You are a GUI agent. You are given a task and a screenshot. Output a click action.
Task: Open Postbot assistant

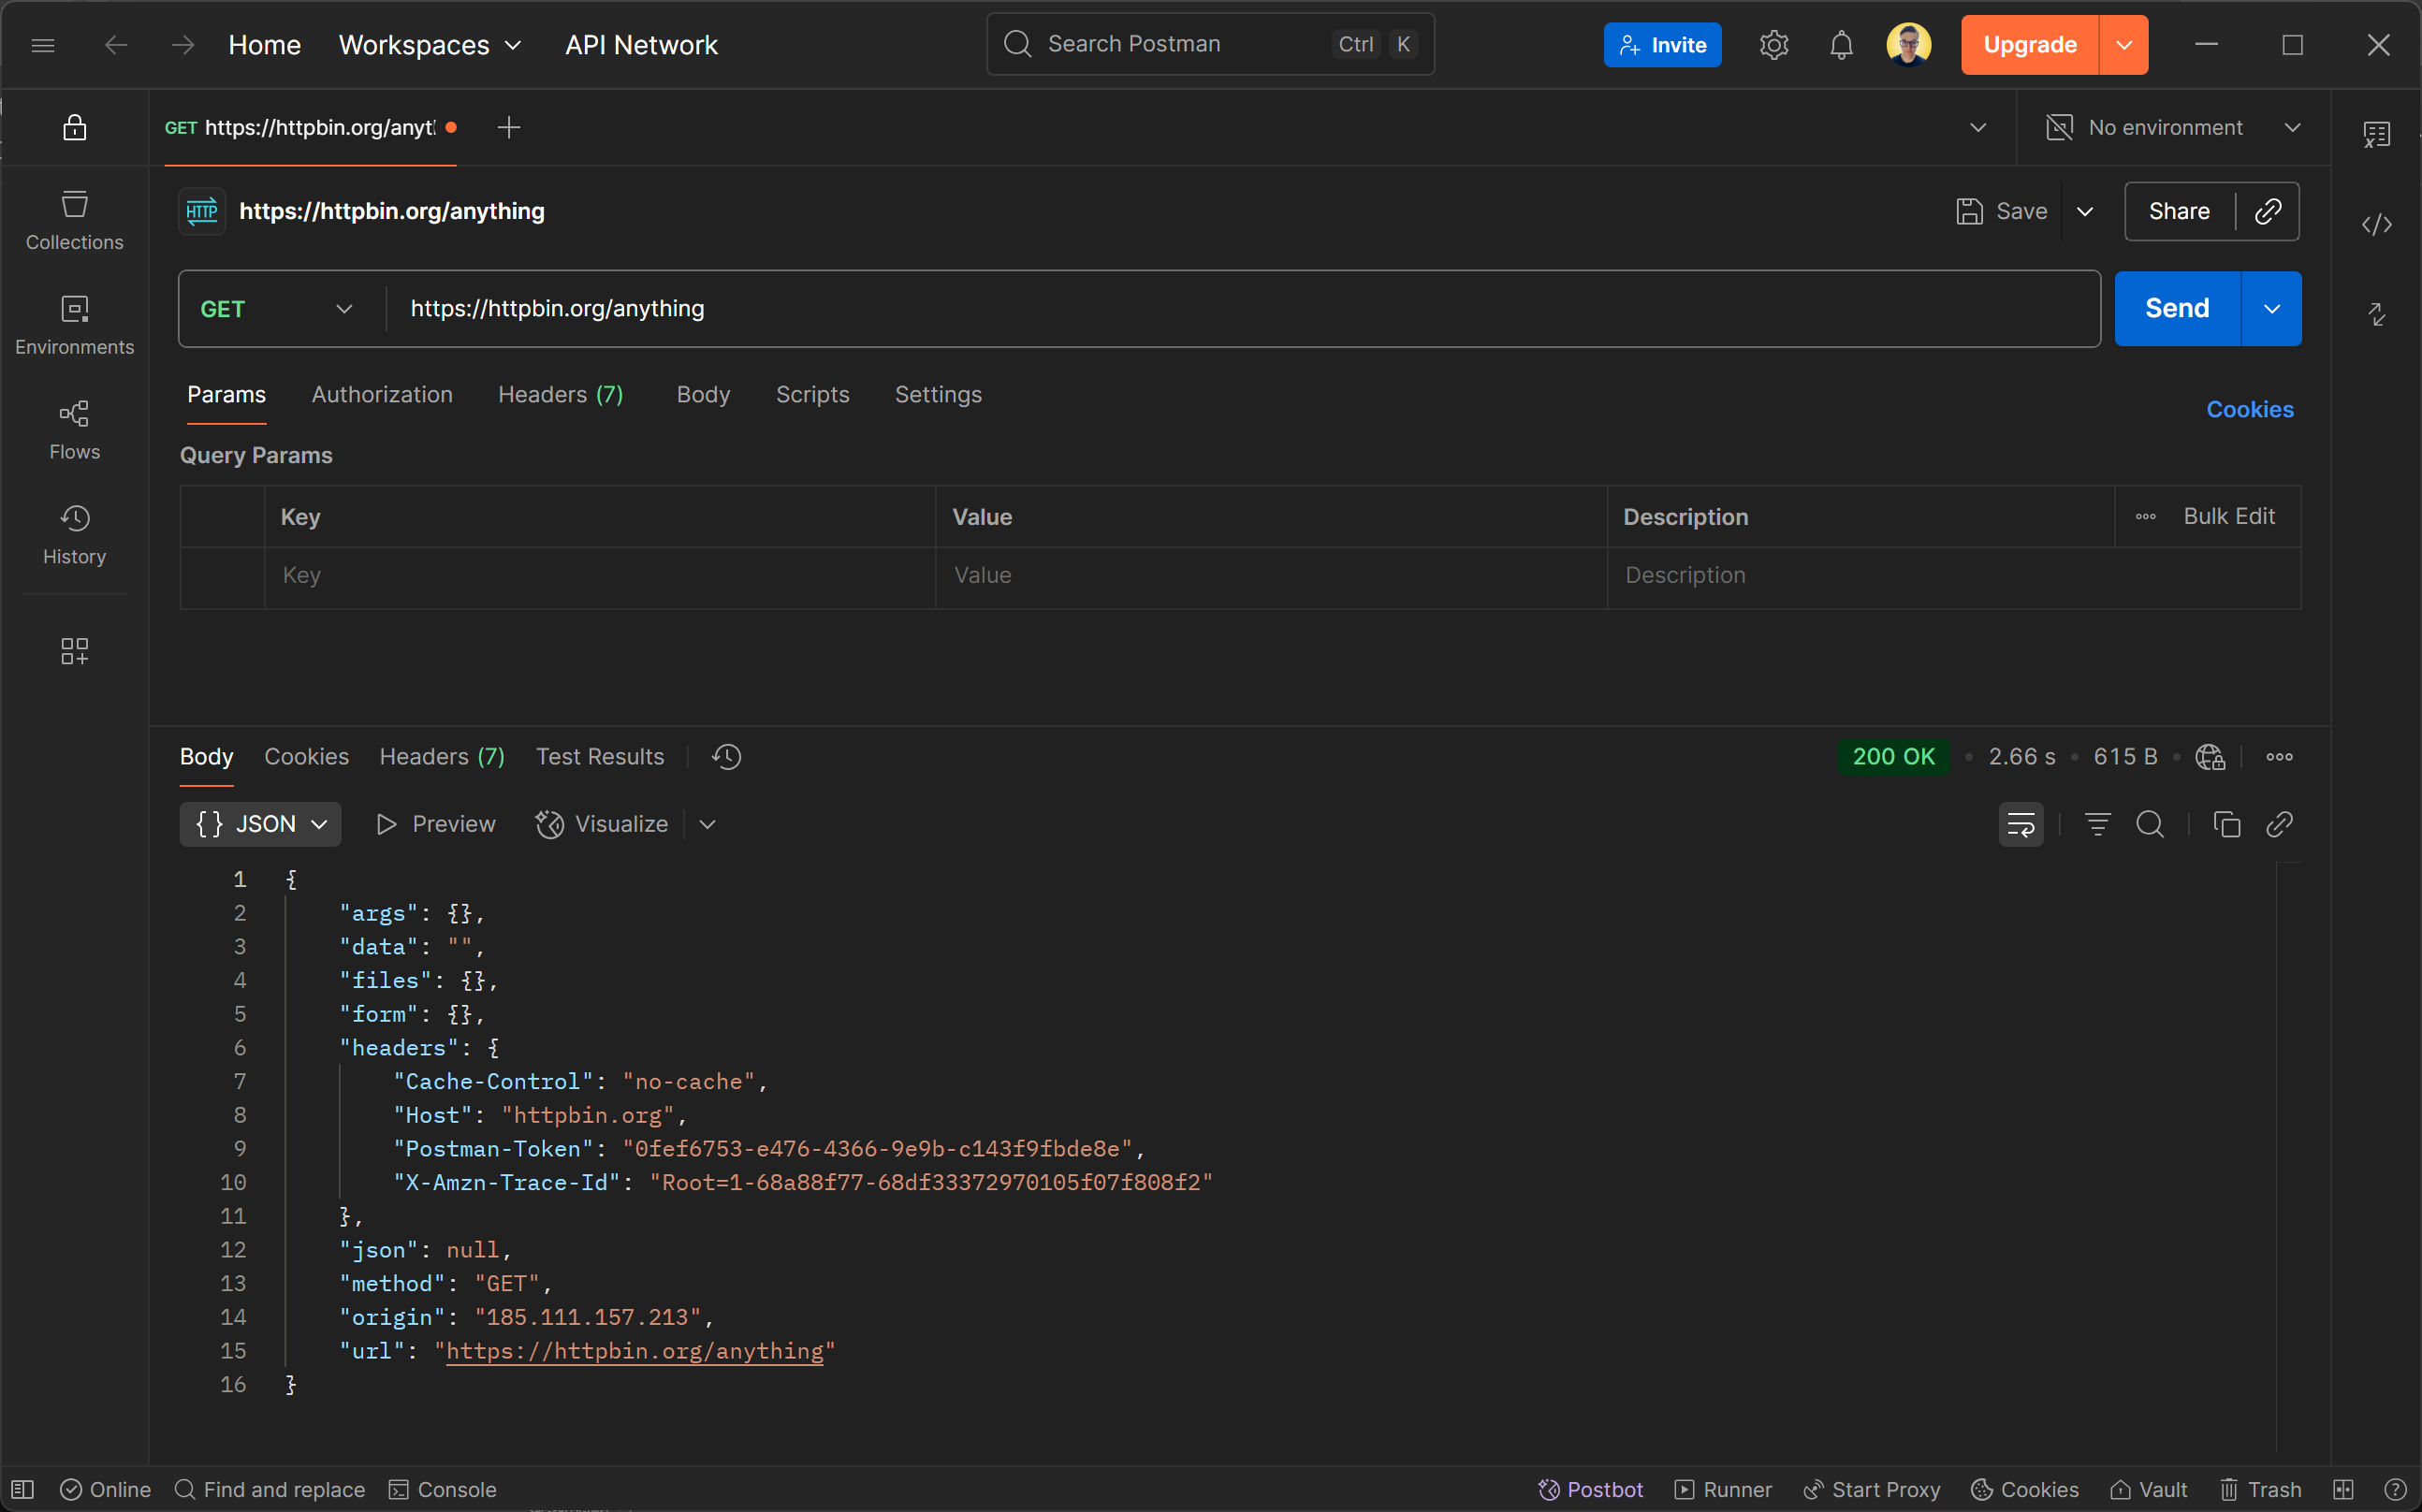(x=1590, y=1489)
